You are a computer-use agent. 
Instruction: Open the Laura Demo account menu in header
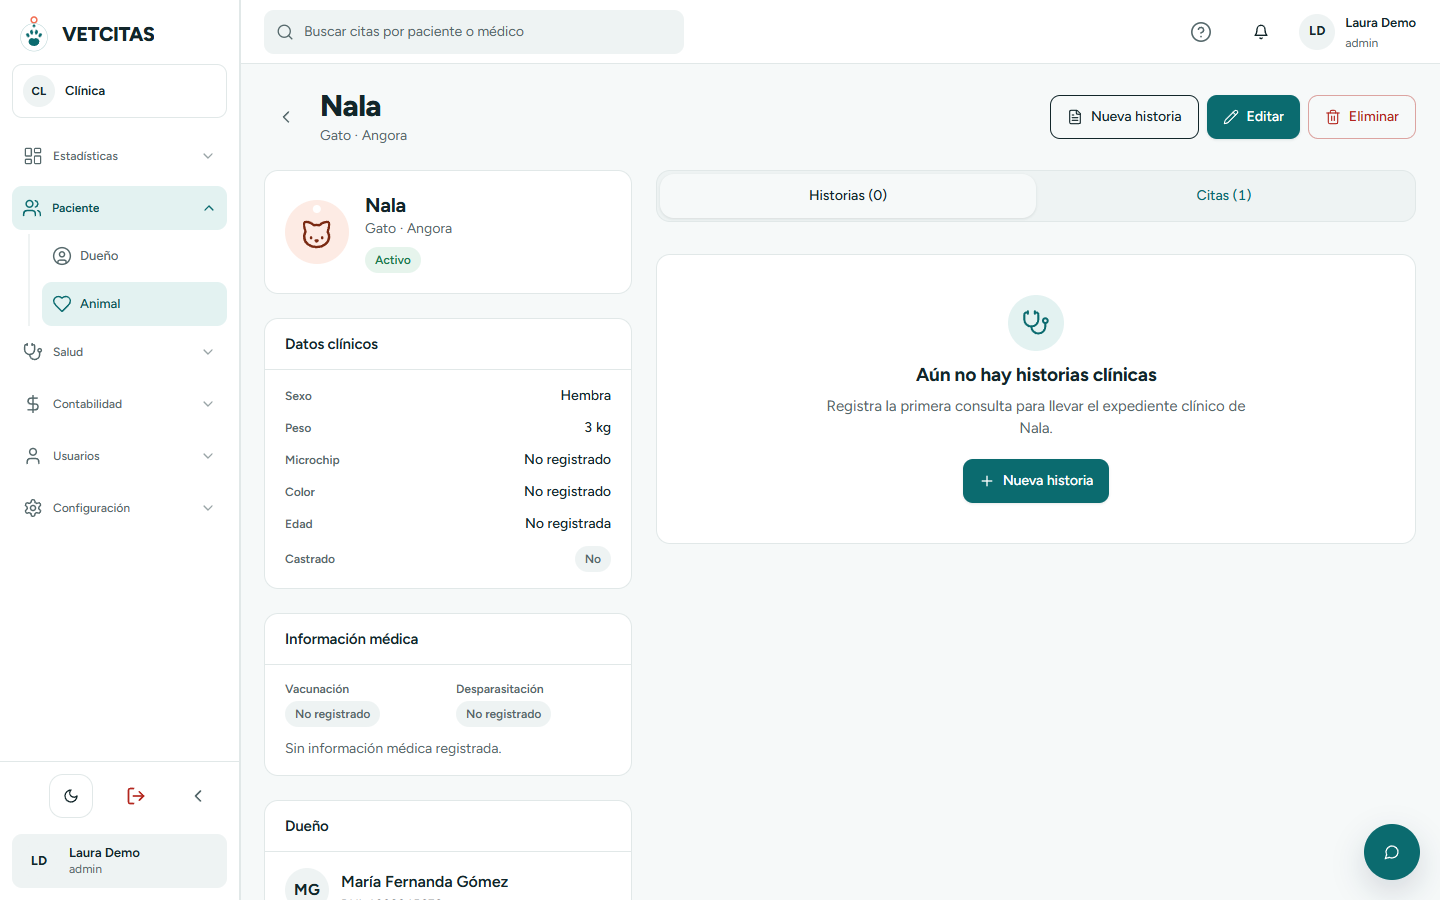1358,32
